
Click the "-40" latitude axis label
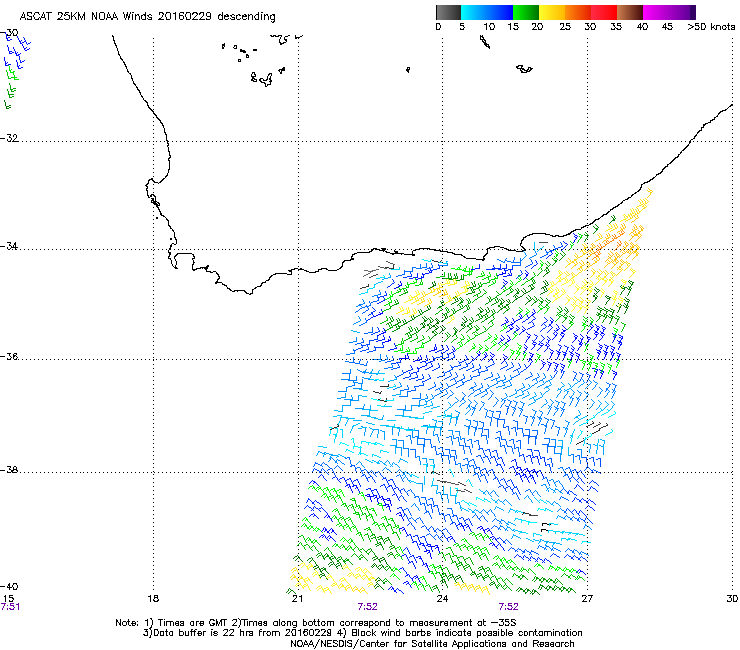click(10, 586)
